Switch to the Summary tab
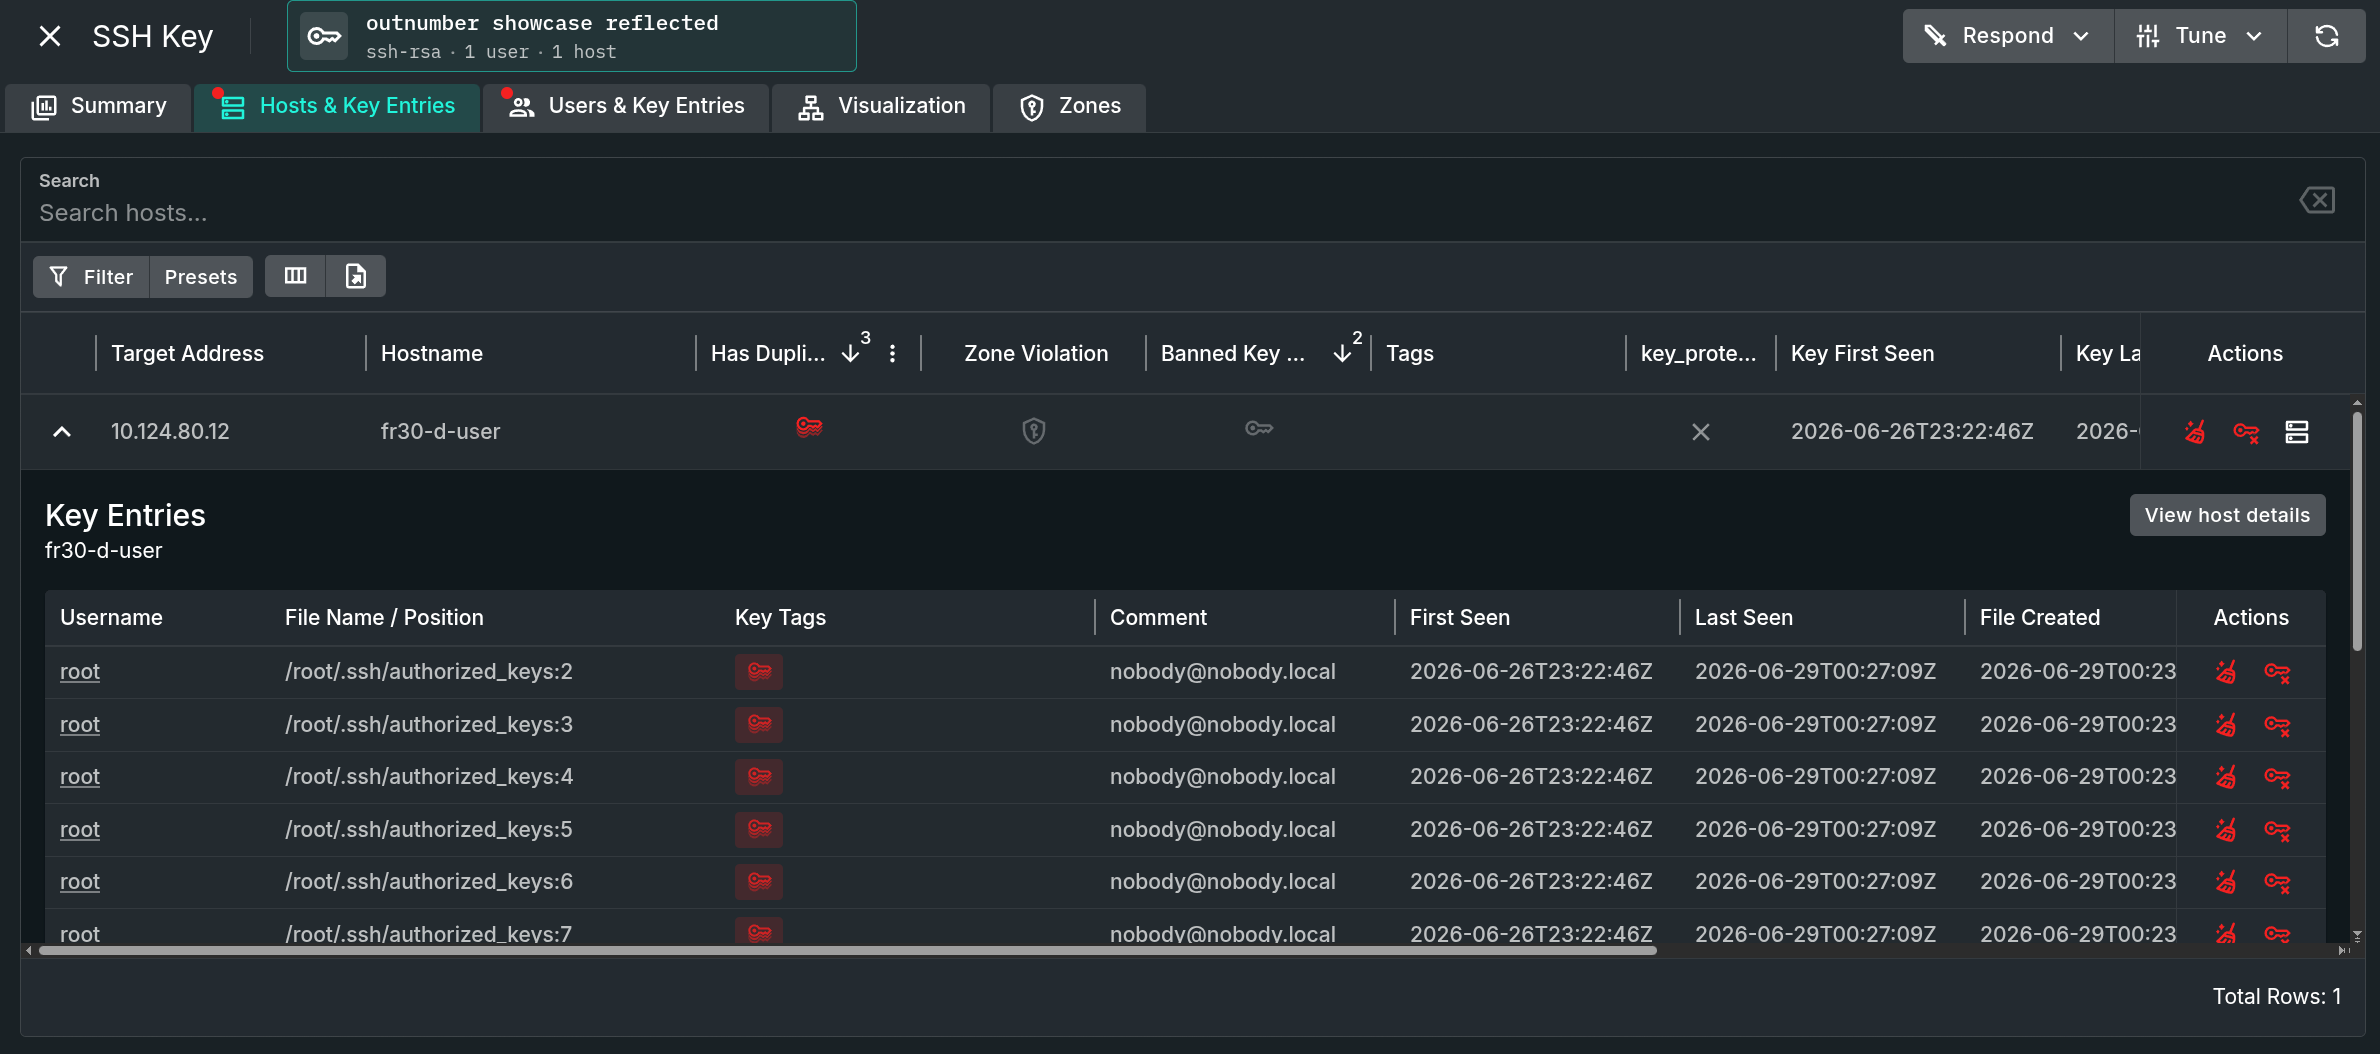 tap(98, 106)
